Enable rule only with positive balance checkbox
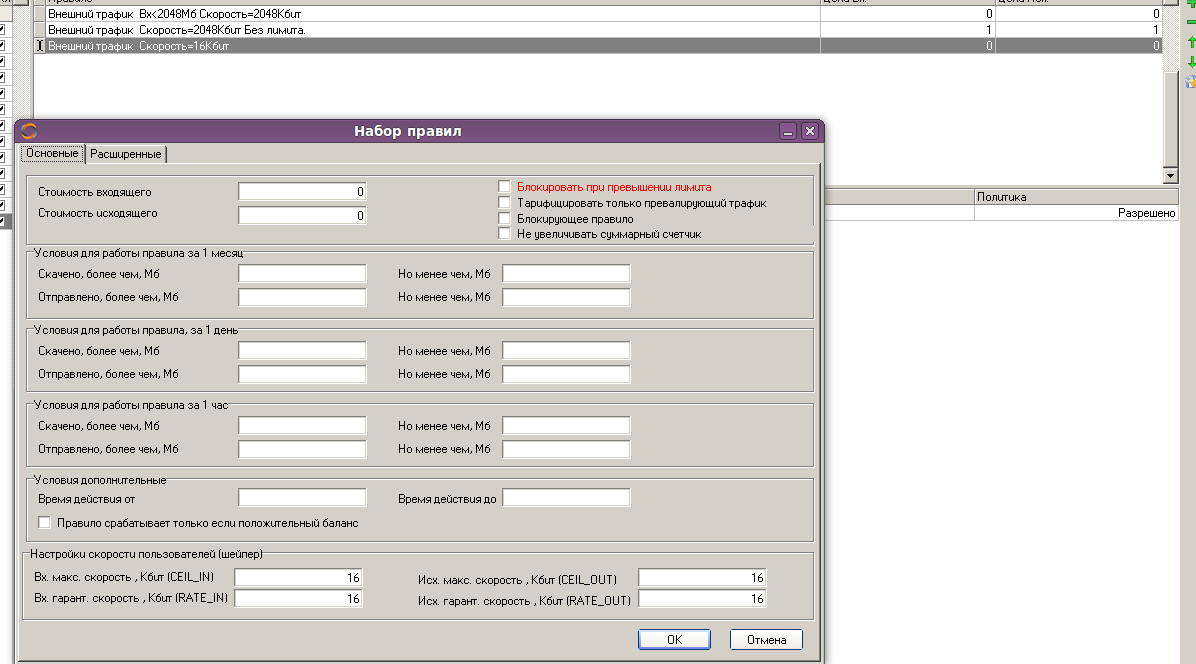The width and height of the screenshot is (1196, 664). (x=44, y=522)
